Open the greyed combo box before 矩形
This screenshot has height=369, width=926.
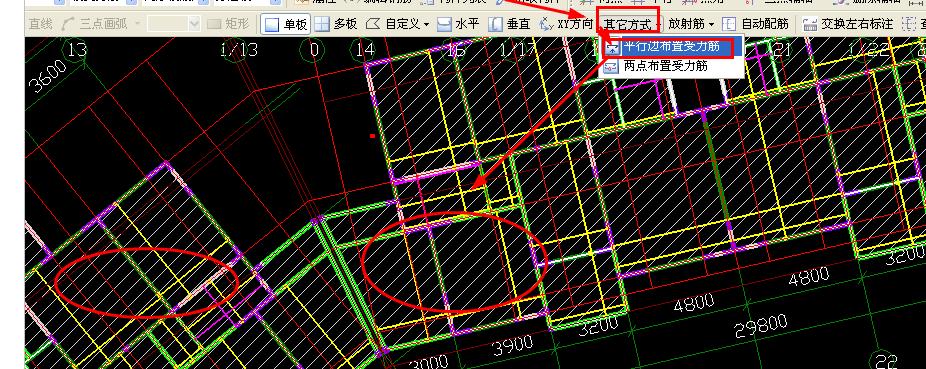coord(174,24)
